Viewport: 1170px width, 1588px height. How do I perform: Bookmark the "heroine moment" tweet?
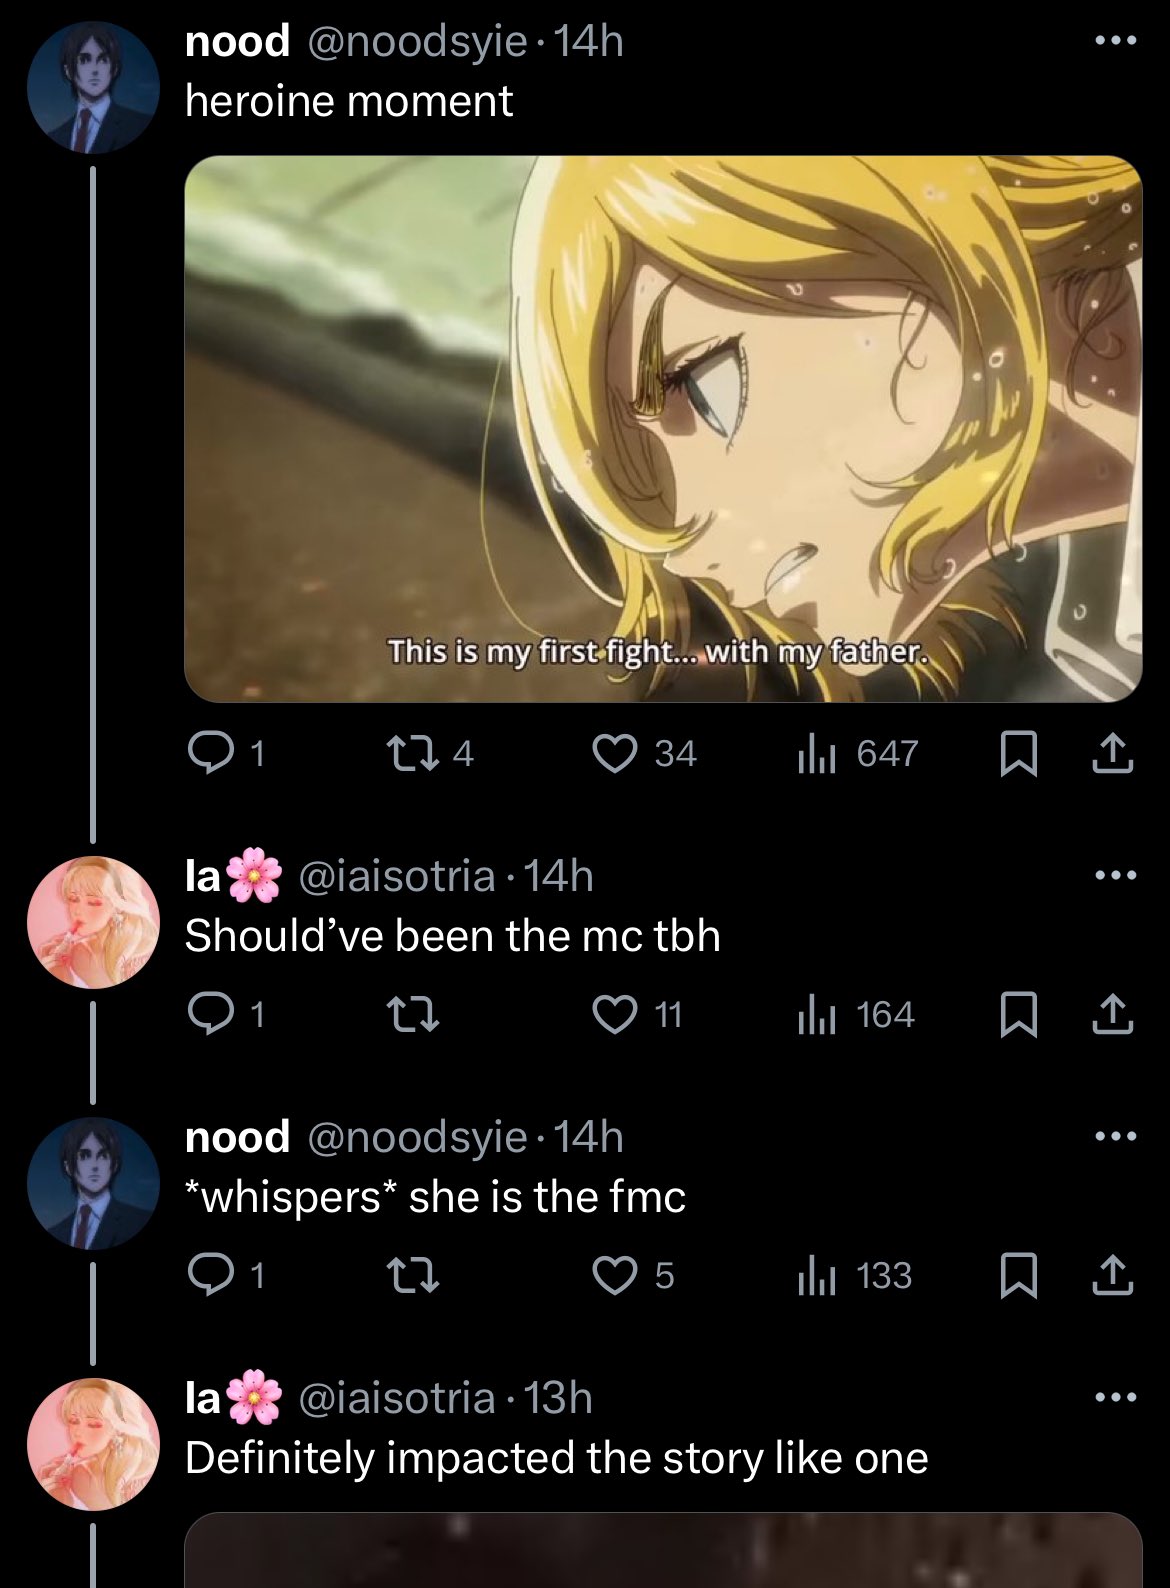(x=1018, y=754)
